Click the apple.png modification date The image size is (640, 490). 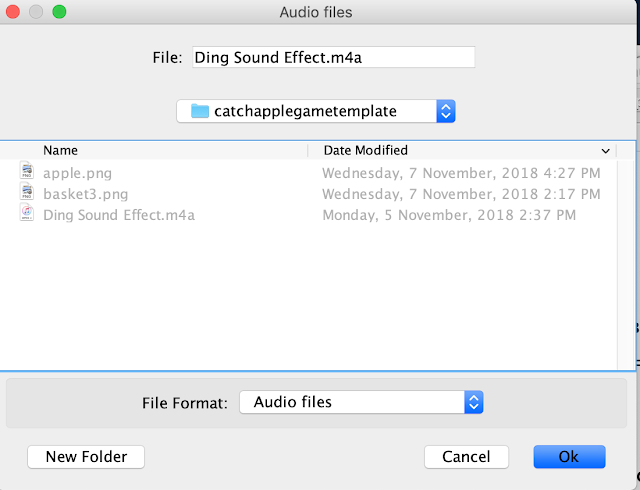click(461, 172)
